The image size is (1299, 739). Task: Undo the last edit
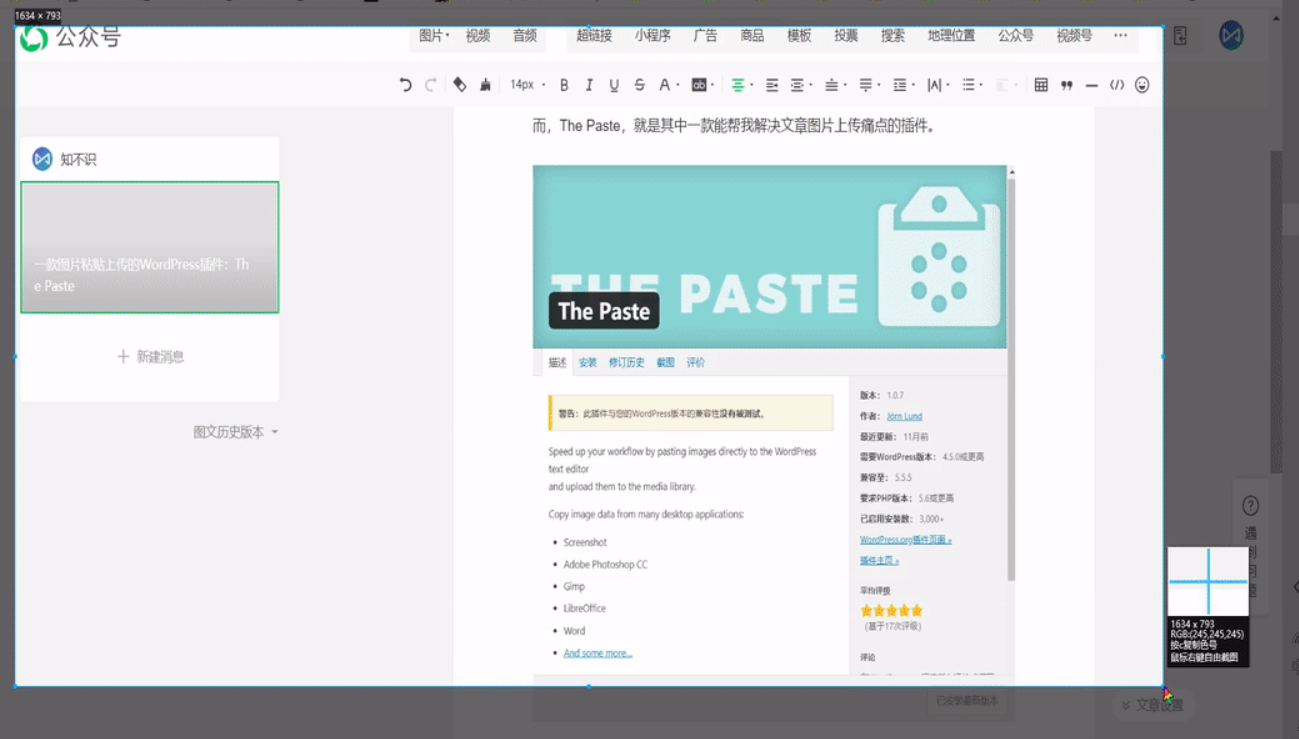[406, 85]
